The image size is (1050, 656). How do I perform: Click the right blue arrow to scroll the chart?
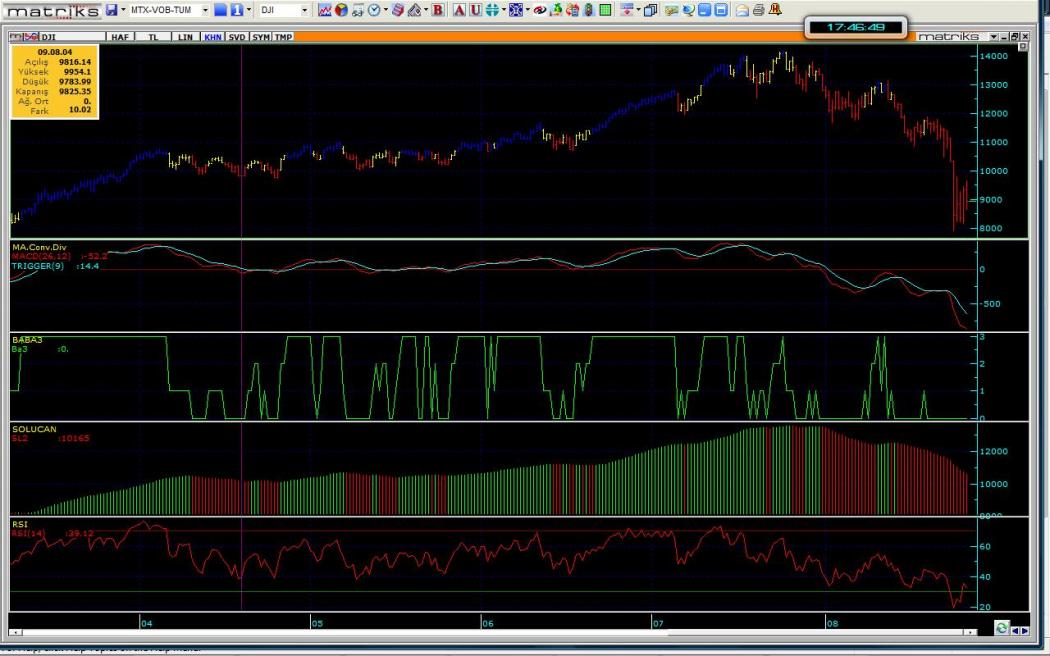click(1024, 630)
